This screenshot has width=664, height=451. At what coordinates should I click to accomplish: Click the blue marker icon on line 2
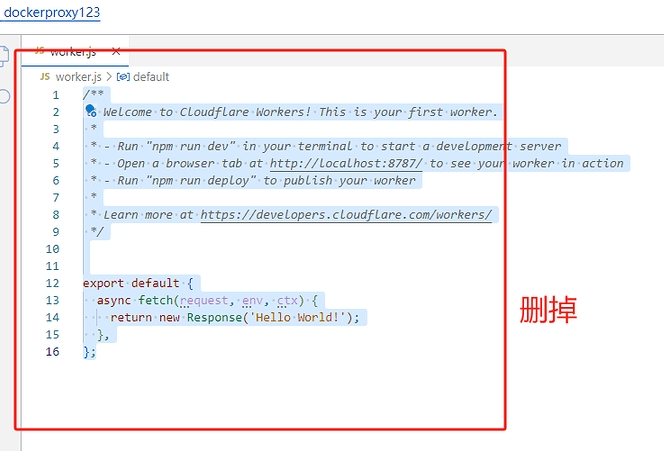91,112
